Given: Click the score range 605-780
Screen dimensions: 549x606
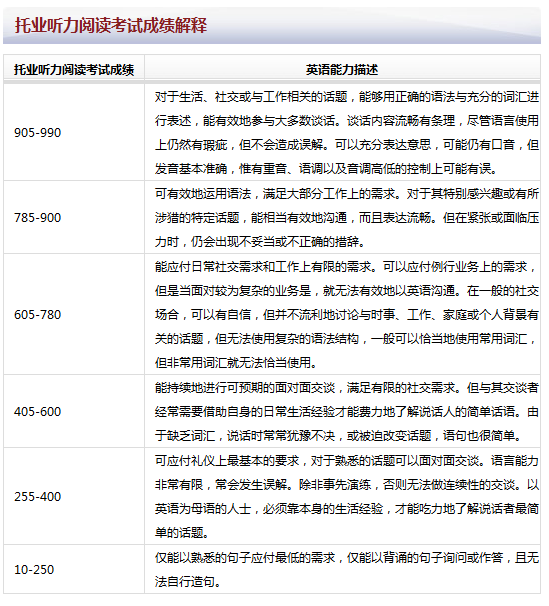Looking at the screenshot, I should (x=37, y=315).
